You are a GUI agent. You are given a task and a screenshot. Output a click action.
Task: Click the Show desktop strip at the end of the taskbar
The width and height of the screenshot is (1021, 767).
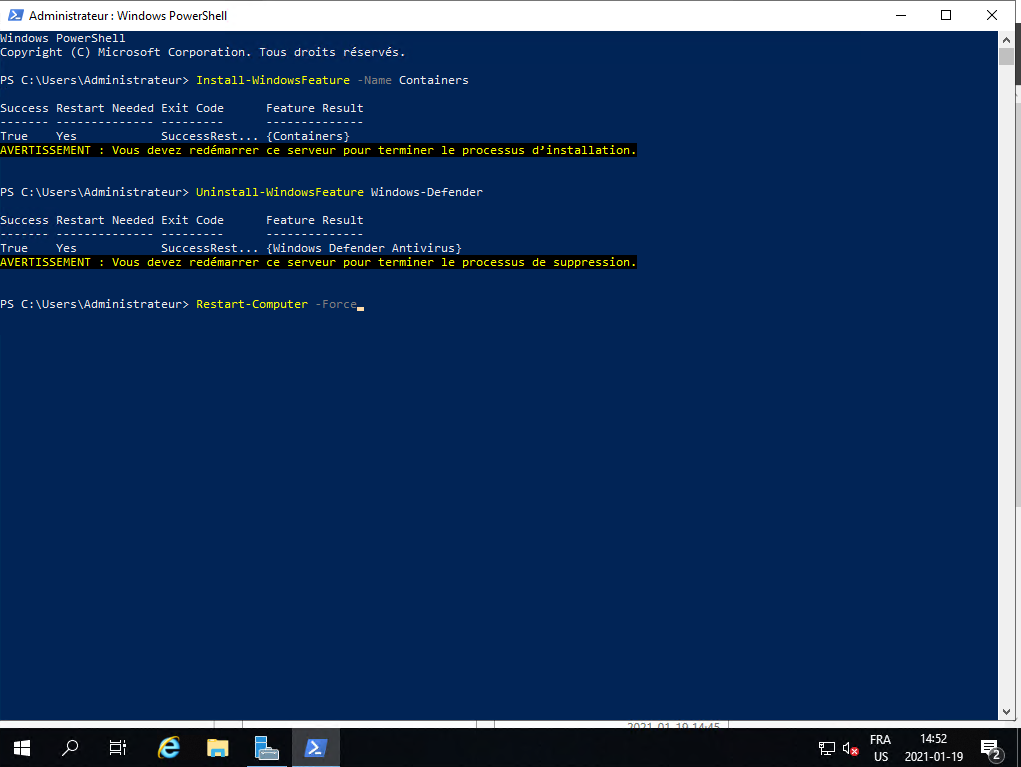pyautogui.click(x=1018, y=748)
